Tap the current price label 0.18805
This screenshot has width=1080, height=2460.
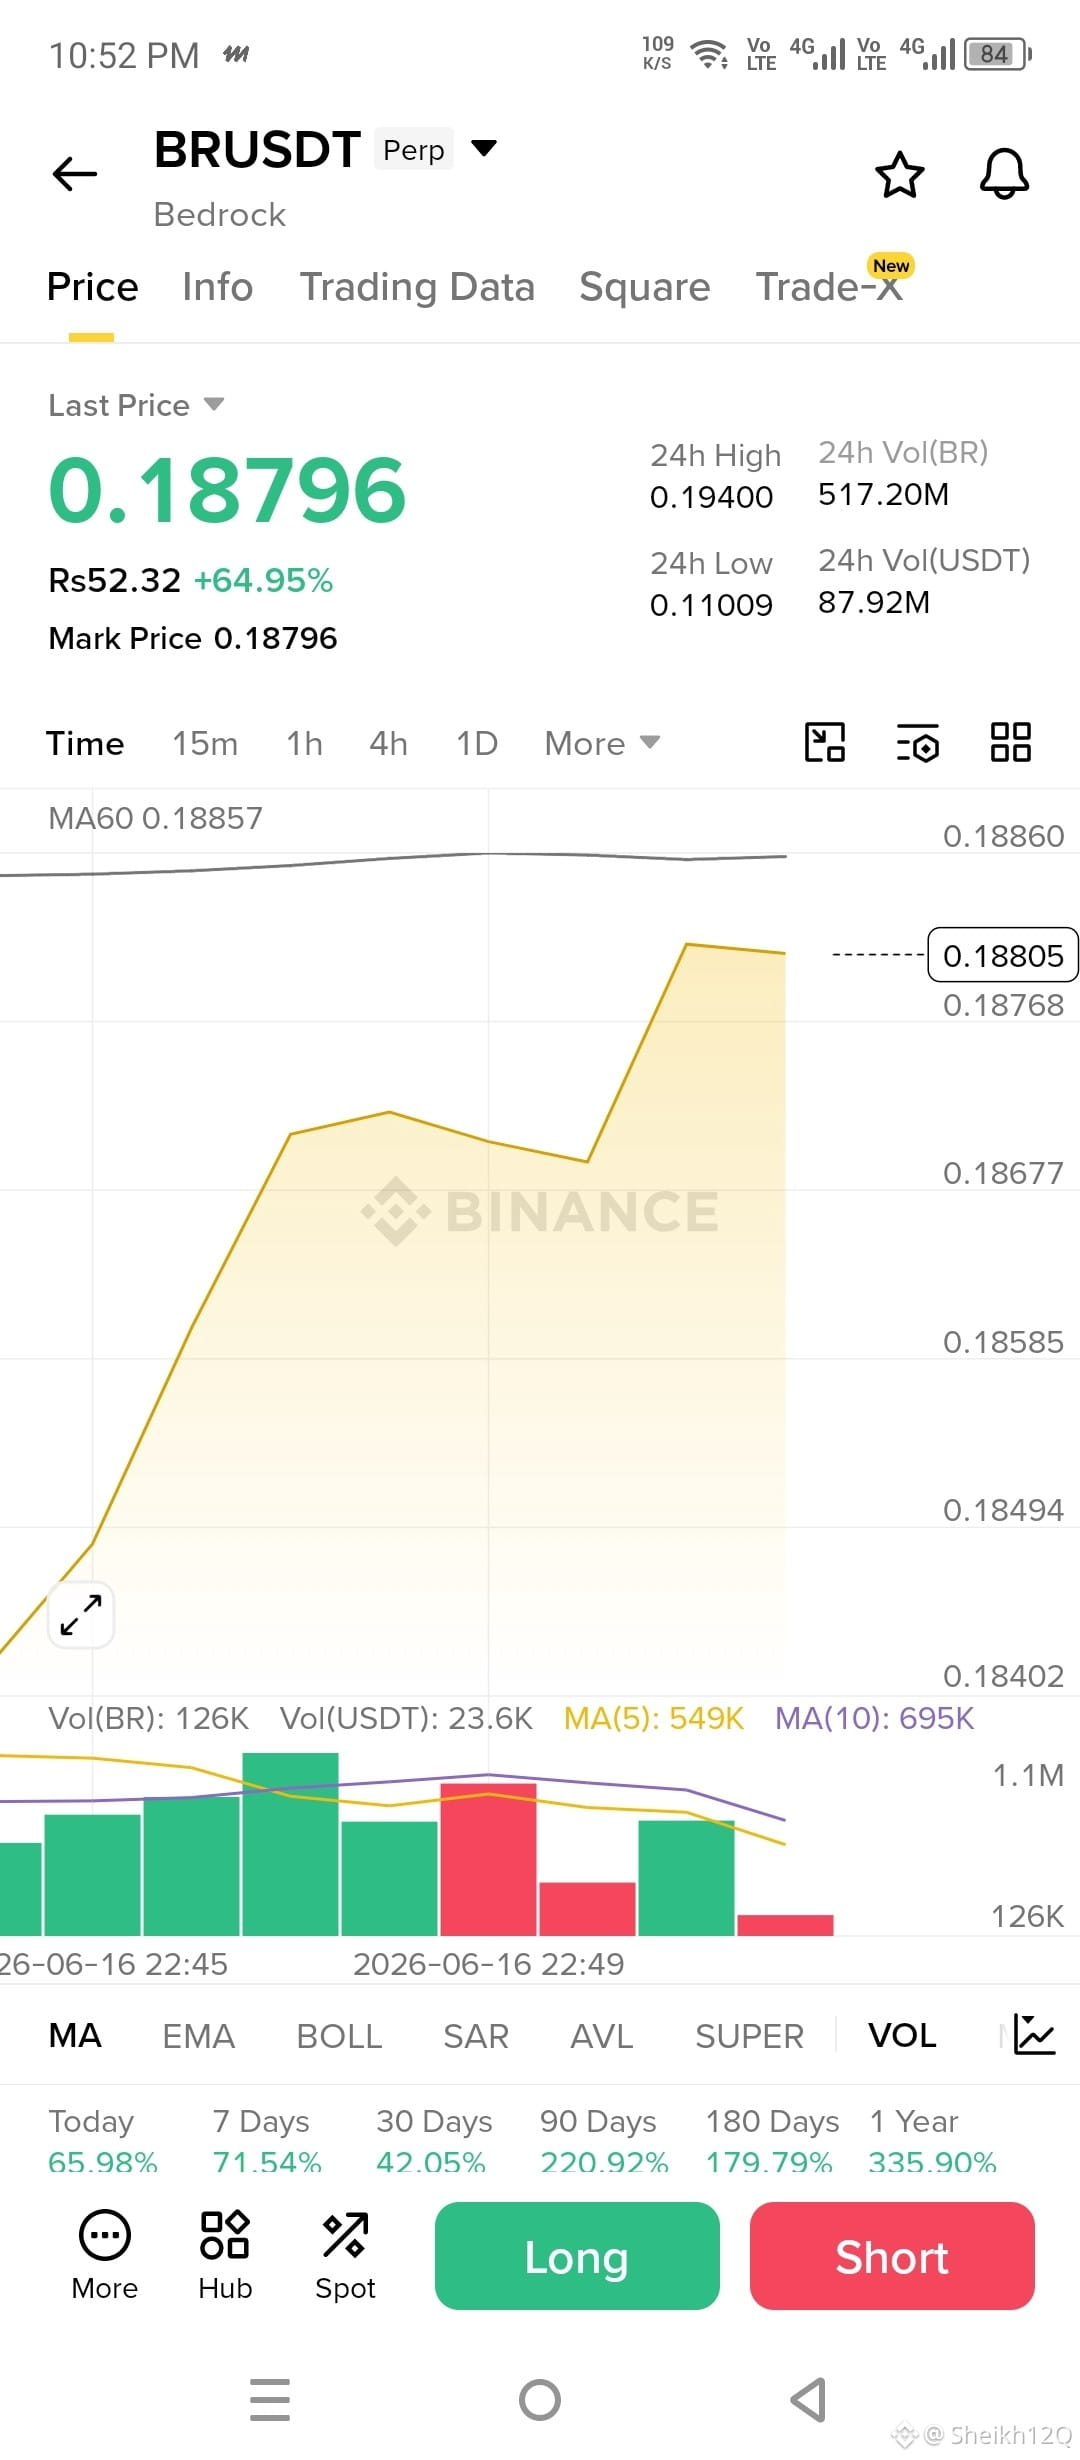tap(1003, 955)
